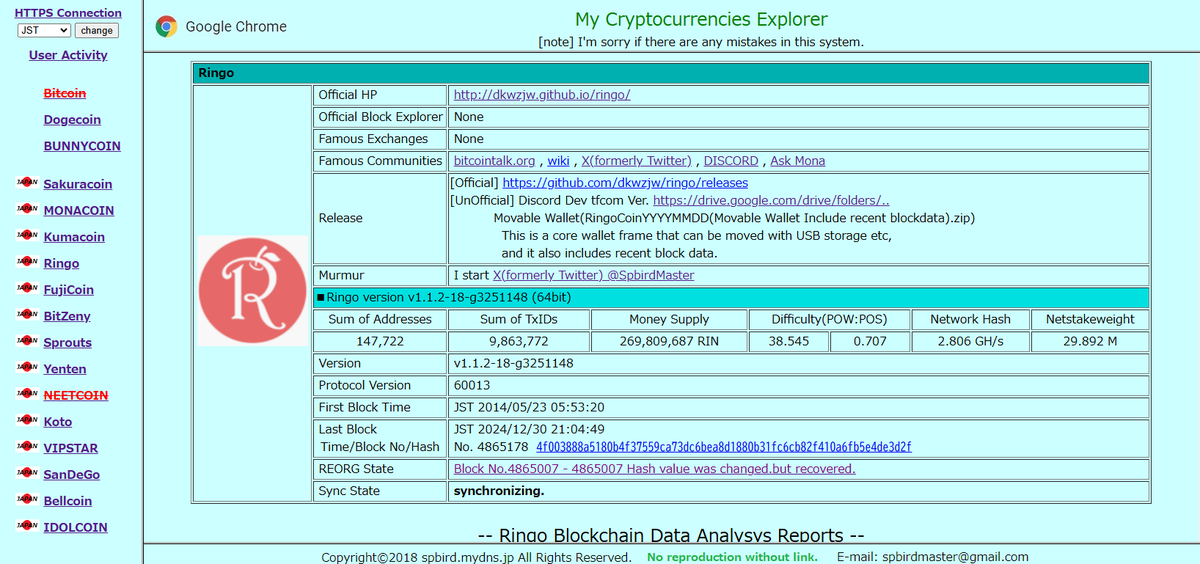
Task: Open the JST timezone dropdown
Action: 45,30
